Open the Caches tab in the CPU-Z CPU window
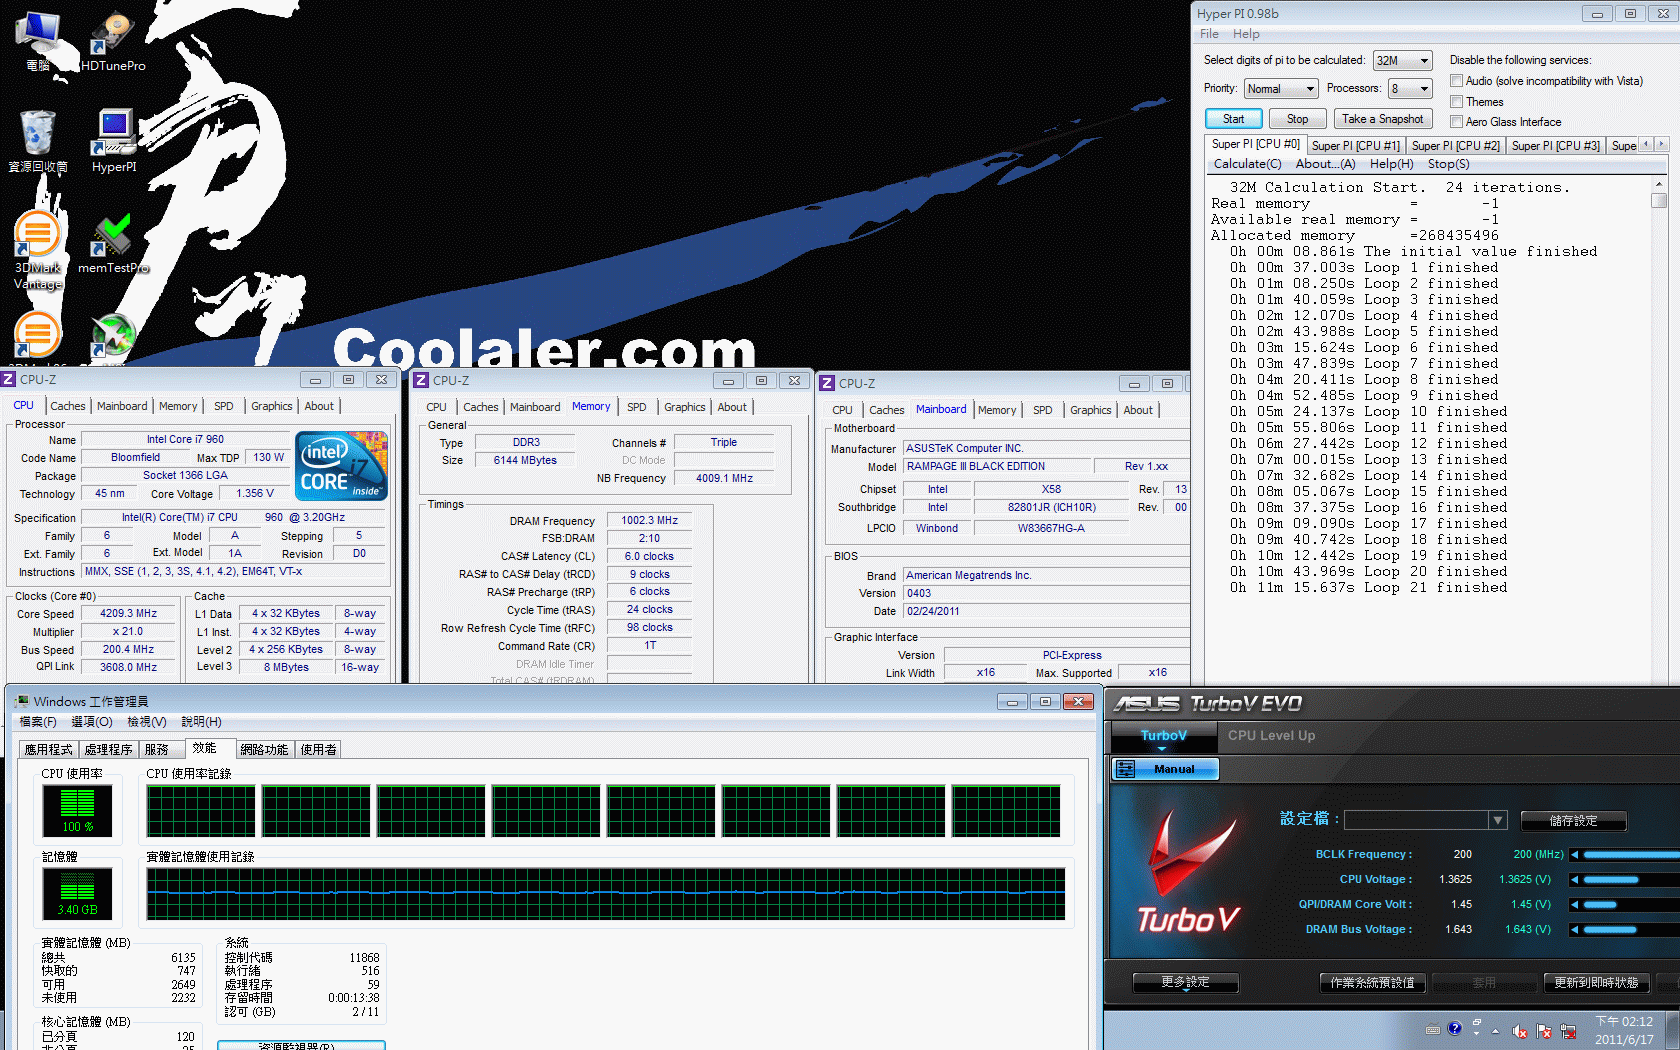Viewport: 1680px width, 1050px height. 68,406
